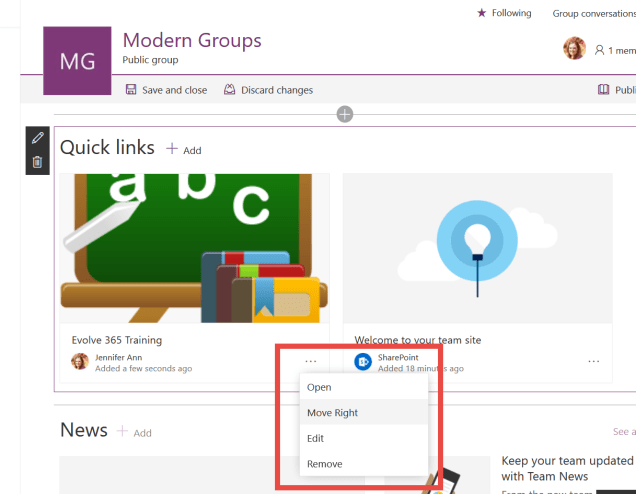Click Discard changes button

[268, 90]
